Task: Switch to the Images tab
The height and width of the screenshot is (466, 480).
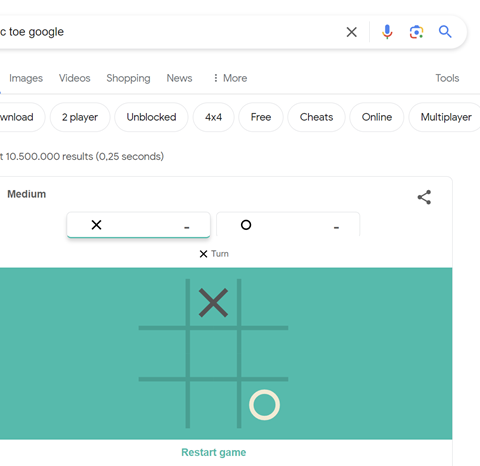Action: tap(26, 78)
